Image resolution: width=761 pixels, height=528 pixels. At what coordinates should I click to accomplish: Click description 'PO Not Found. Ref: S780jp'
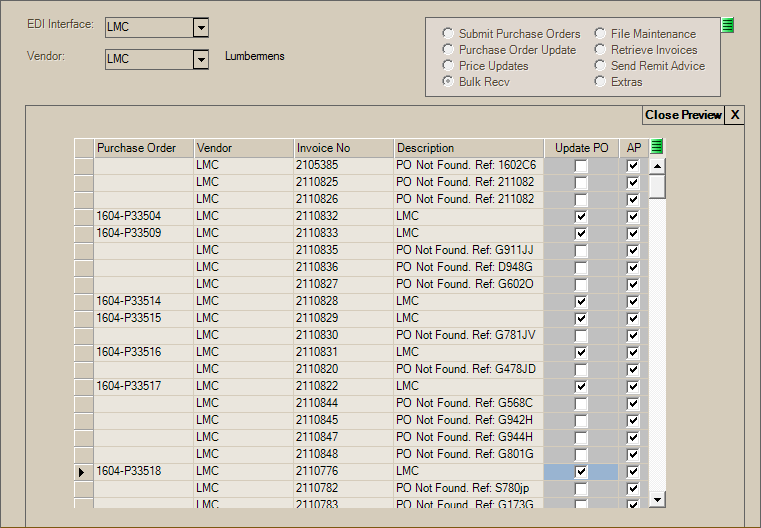tap(468, 488)
